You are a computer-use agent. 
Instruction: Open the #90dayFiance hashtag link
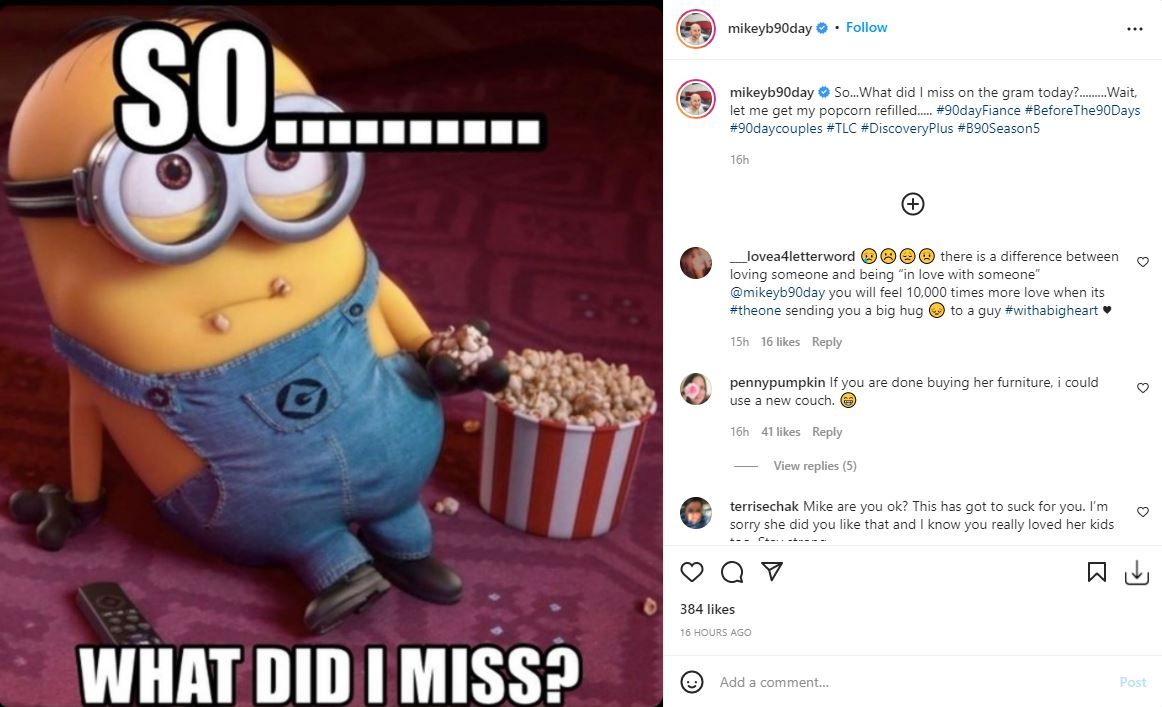978,110
